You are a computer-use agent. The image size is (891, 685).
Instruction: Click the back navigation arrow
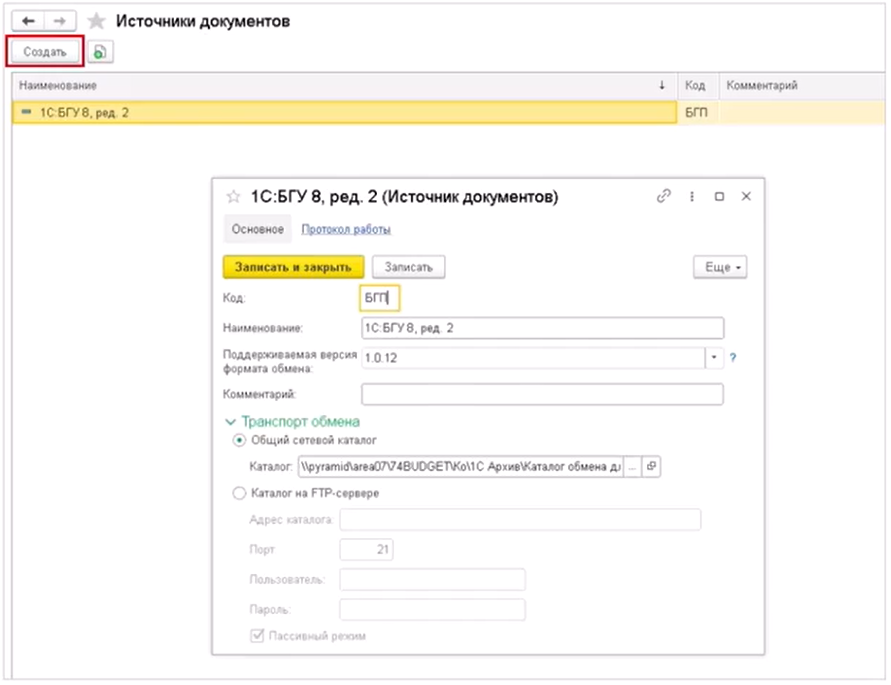(x=29, y=20)
